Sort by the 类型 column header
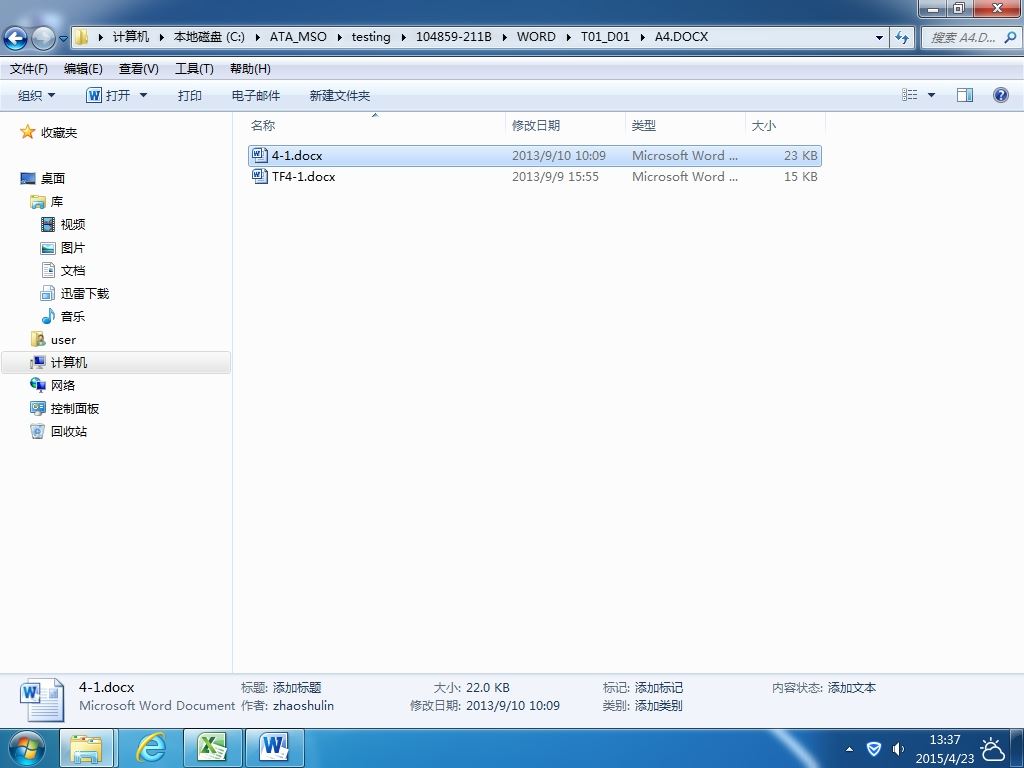Image resolution: width=1024 pixels, height=768 pixels. pyautogui.click(x=684, y=125)
